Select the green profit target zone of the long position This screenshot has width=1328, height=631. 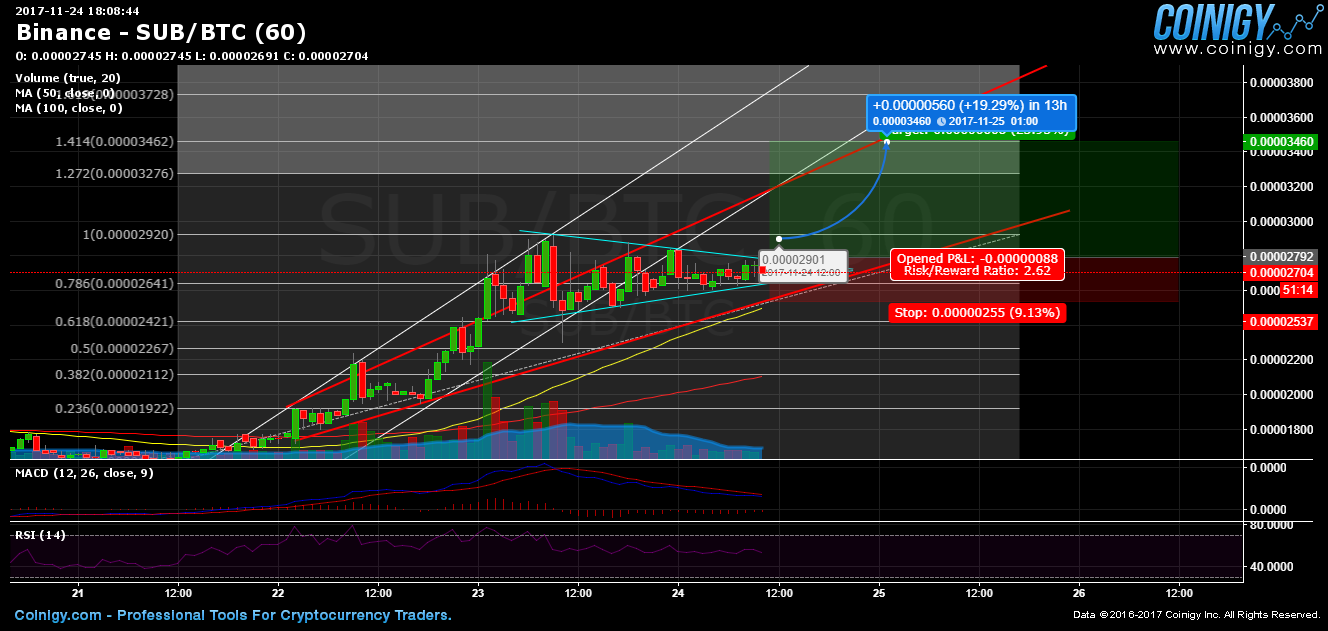(x=974, y=199)
